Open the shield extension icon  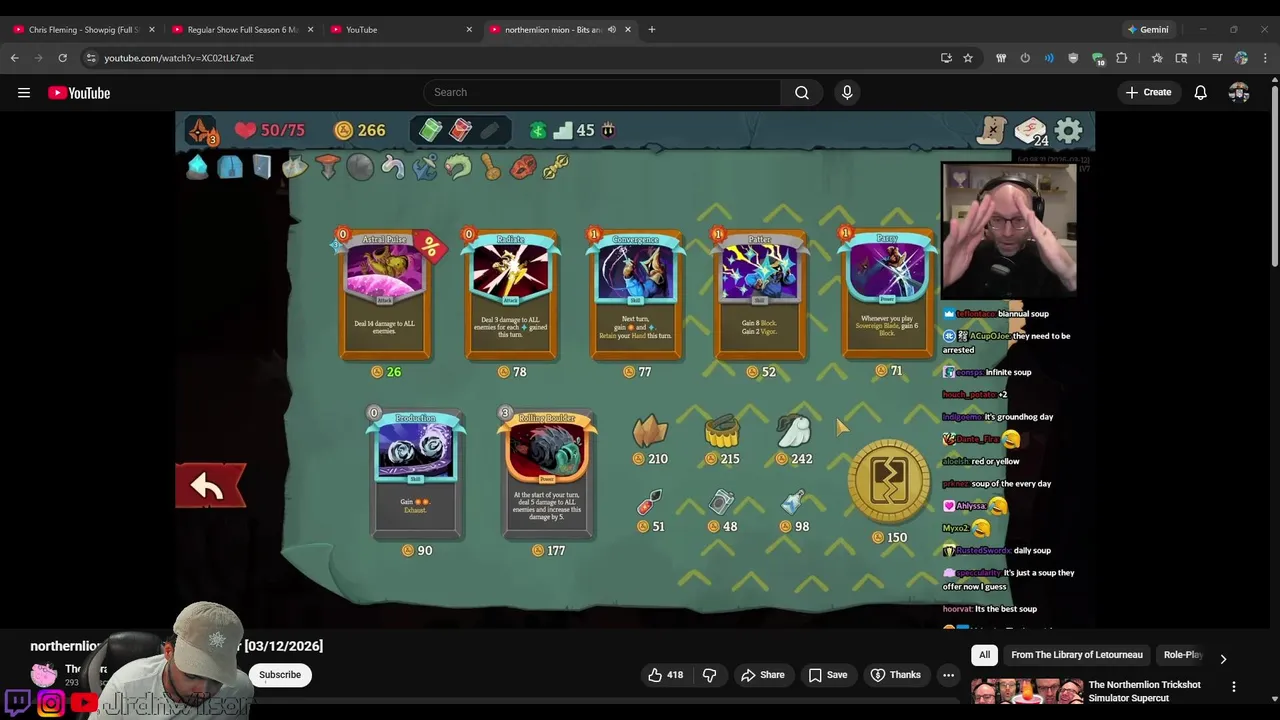1073,58
